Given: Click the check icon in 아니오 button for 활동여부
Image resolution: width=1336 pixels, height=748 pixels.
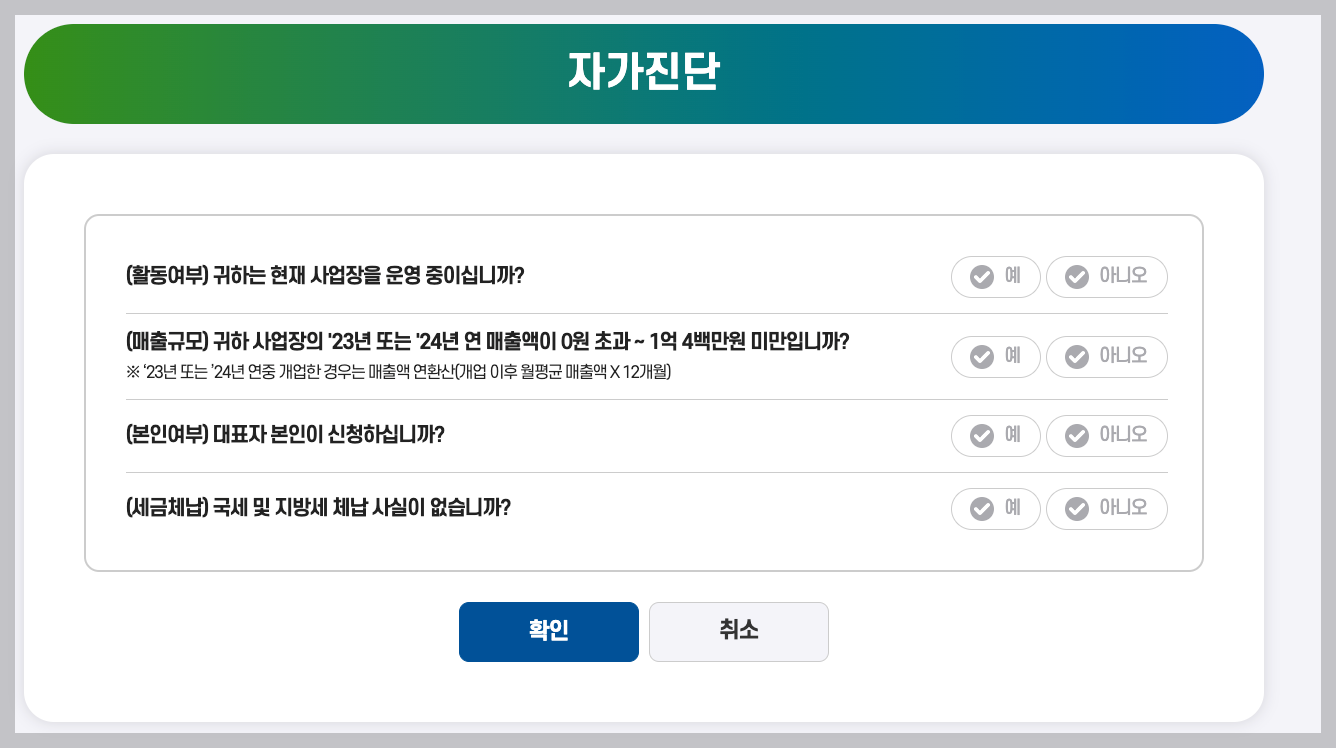Looking at the screenshot, I should [x=1077, y=277].
